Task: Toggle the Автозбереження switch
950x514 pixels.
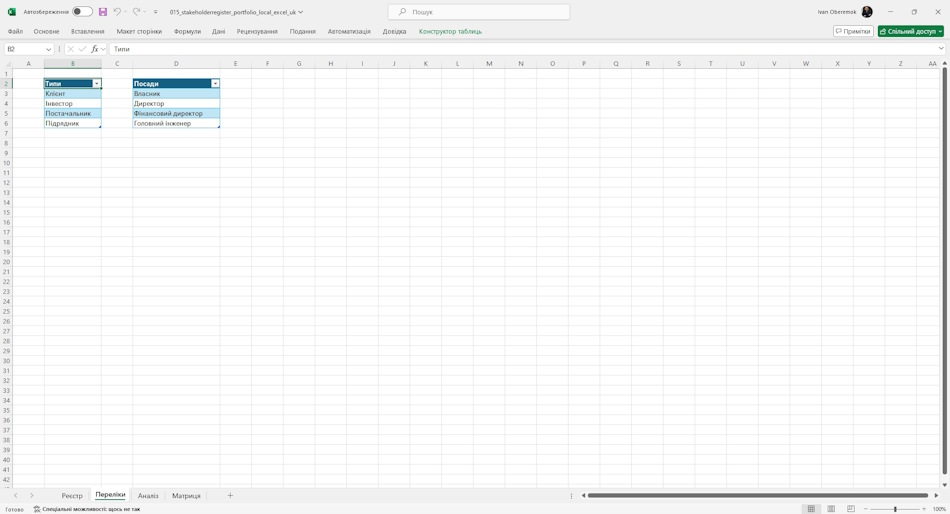Action: click(x=82, y=12)
